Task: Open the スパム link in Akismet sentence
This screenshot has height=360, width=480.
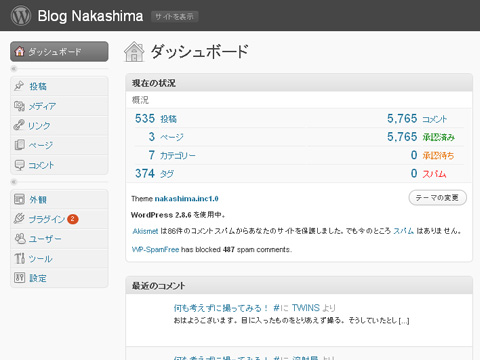Action: 403,231
